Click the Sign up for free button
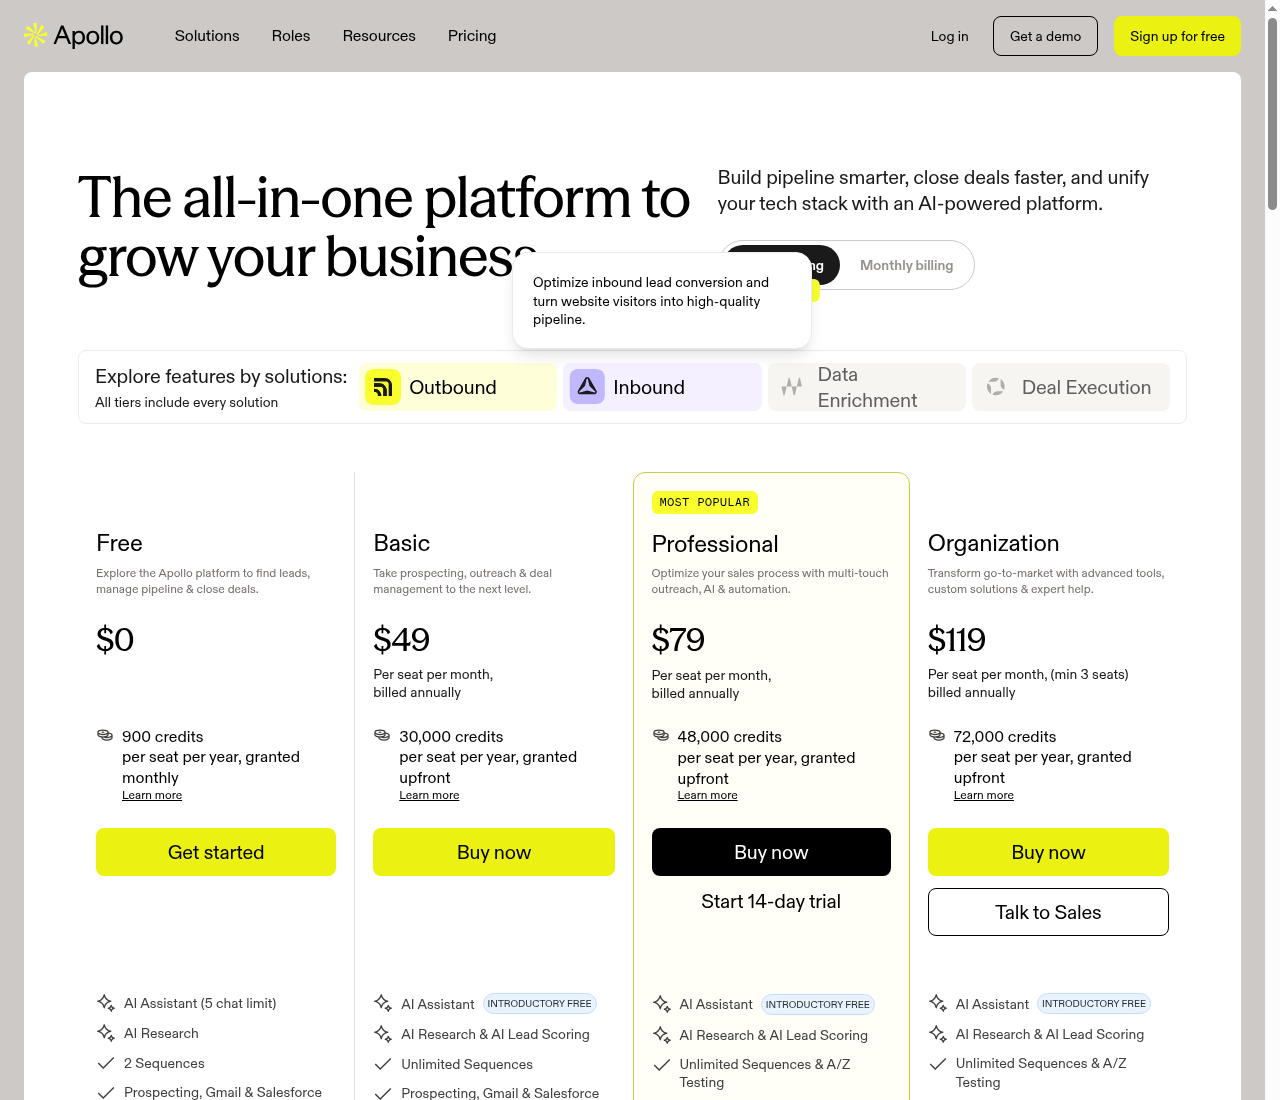The width and height of the screenshot is (1280, 1100). coord(1177,36)
